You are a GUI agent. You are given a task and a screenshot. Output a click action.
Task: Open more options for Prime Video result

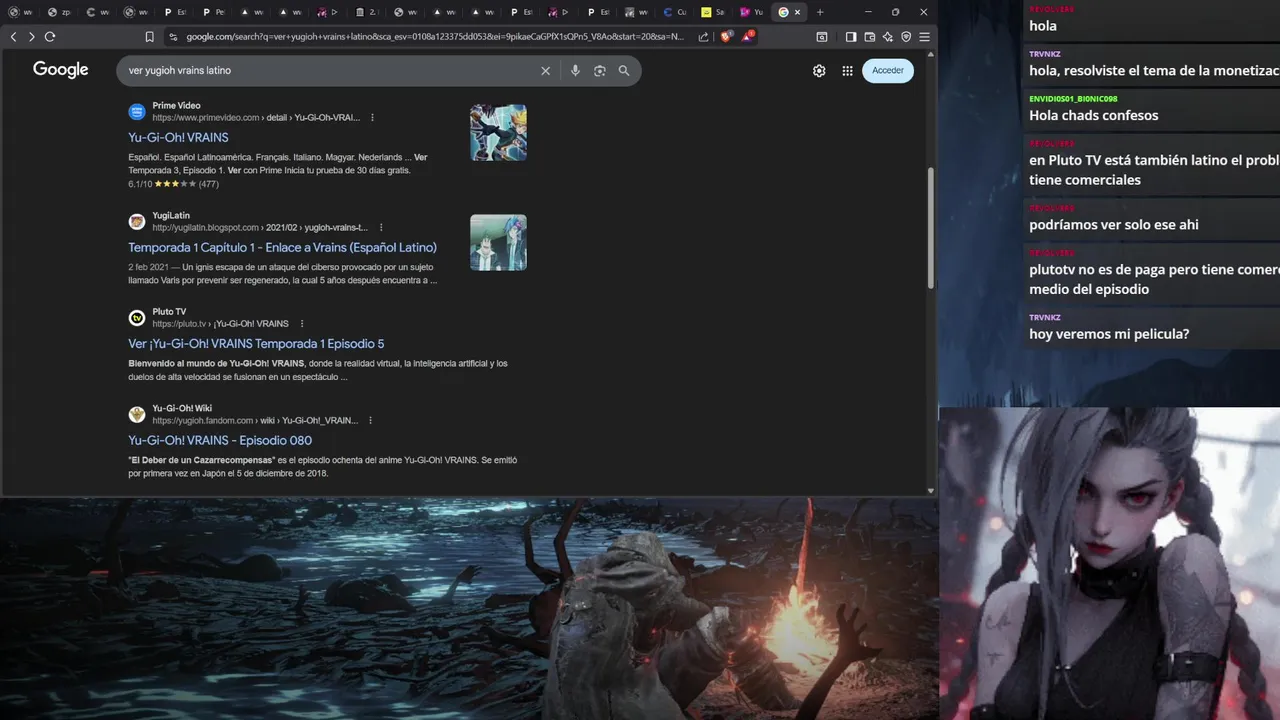pos(372,118)
